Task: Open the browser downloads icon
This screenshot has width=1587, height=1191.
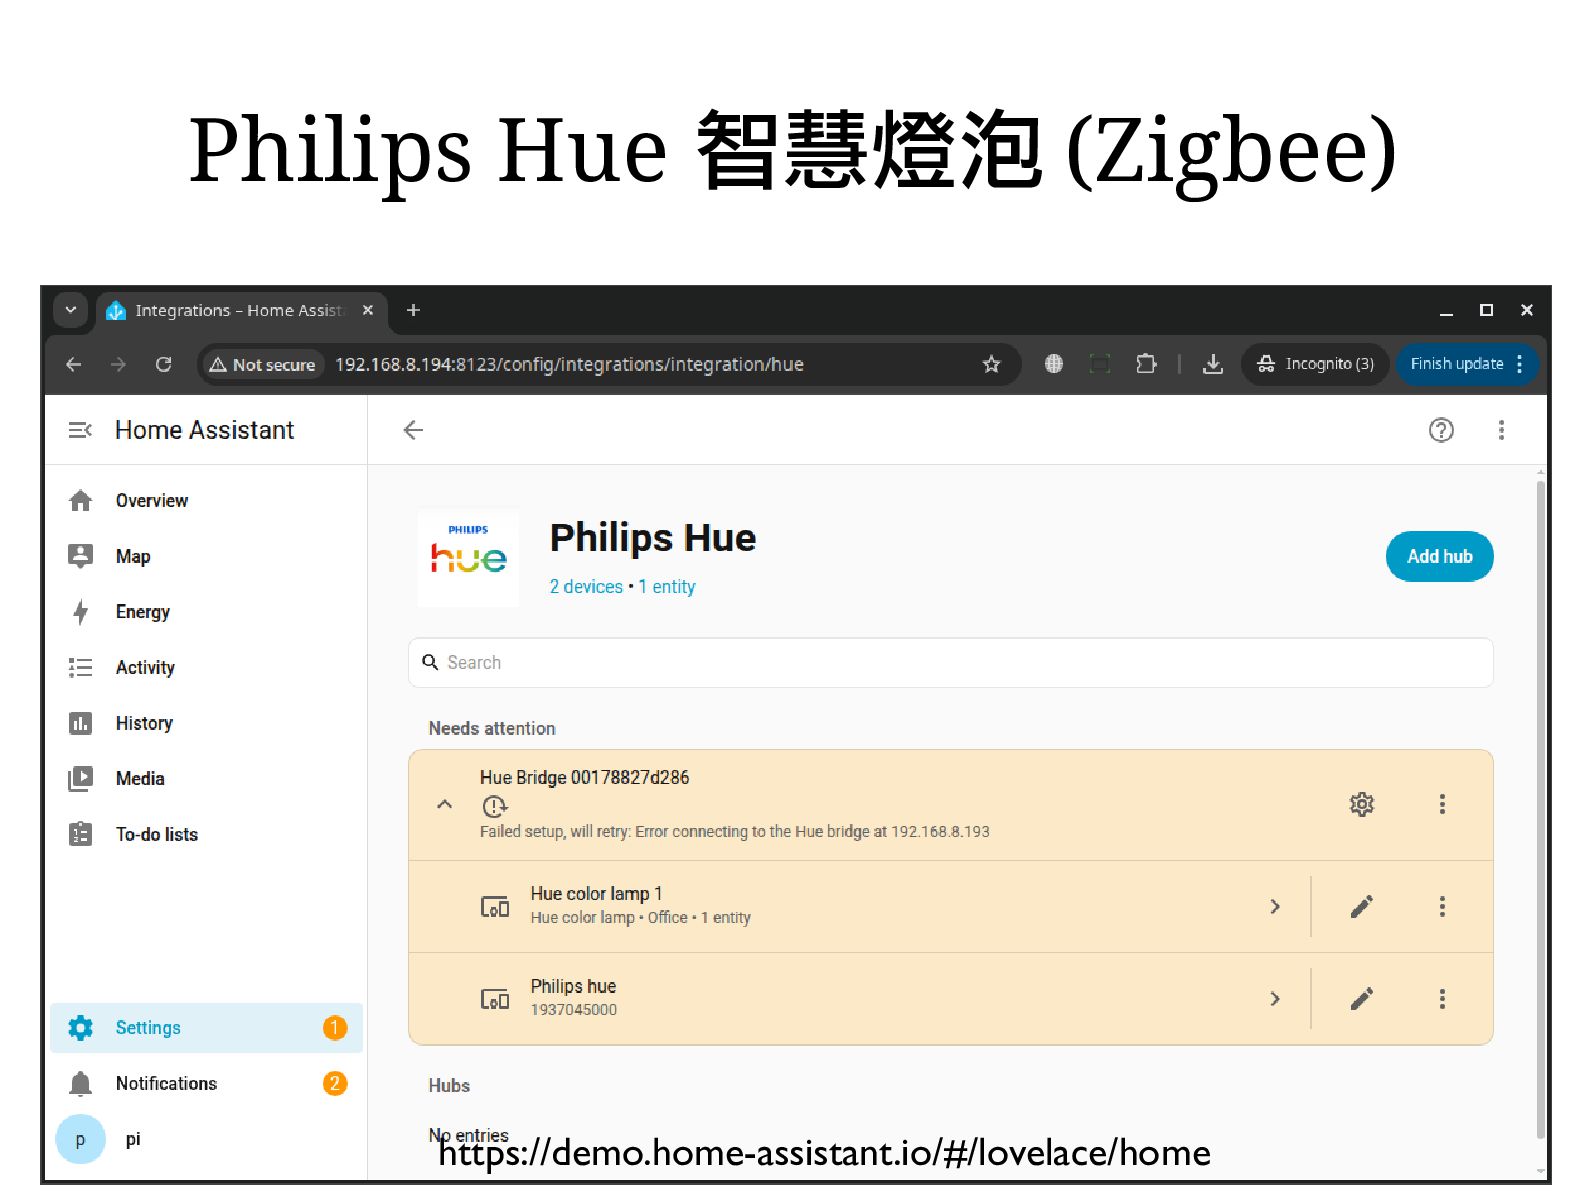Action: [x=1212, y=364]
